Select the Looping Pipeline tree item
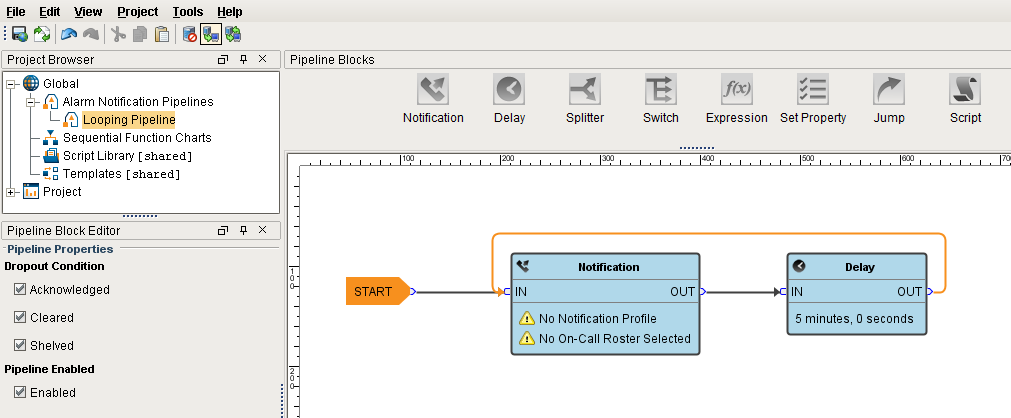The image size is (1011, 418). 129,119
